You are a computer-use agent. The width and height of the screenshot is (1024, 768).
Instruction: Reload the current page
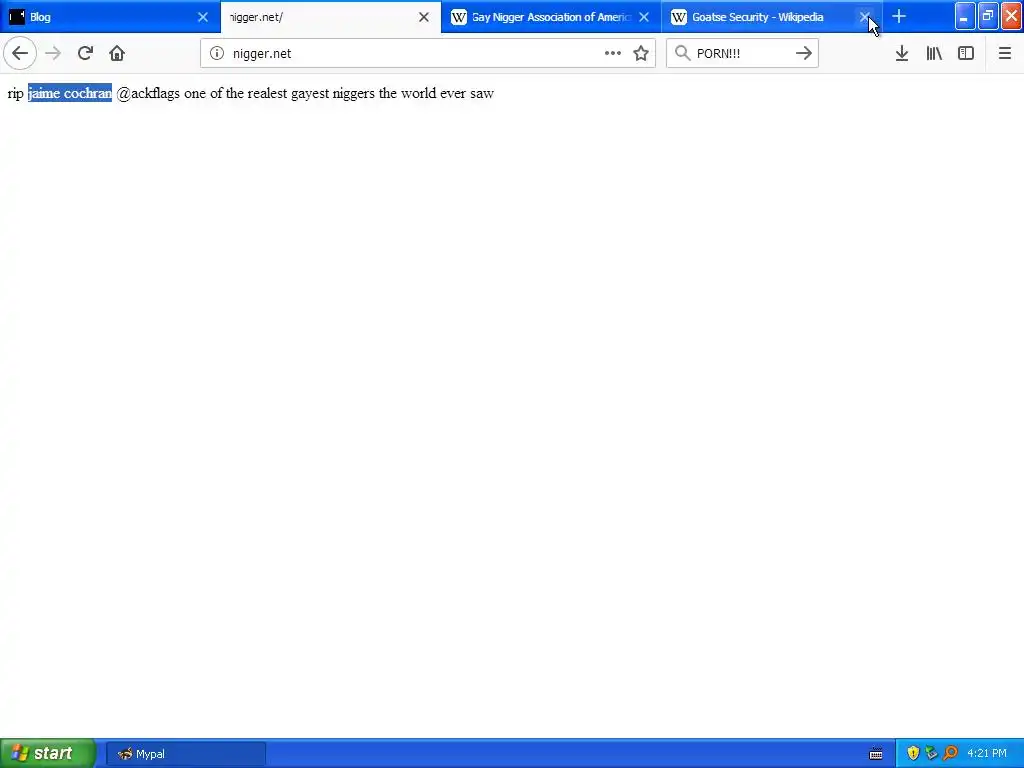pos(85,53)
